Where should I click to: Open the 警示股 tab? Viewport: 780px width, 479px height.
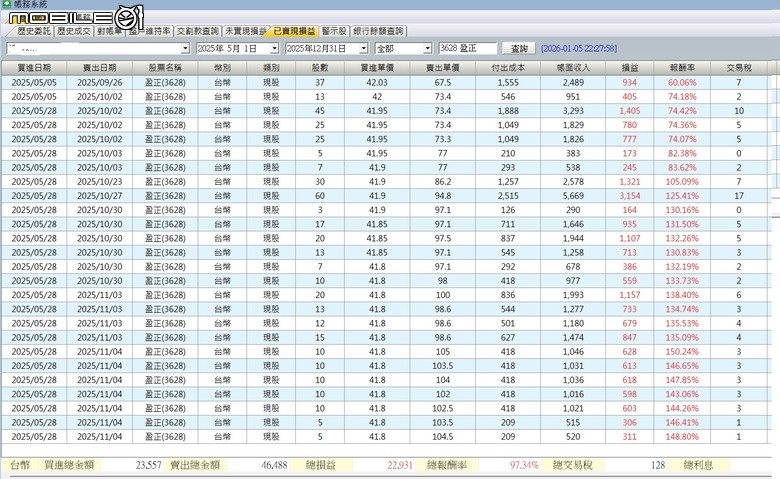[334, 31]
